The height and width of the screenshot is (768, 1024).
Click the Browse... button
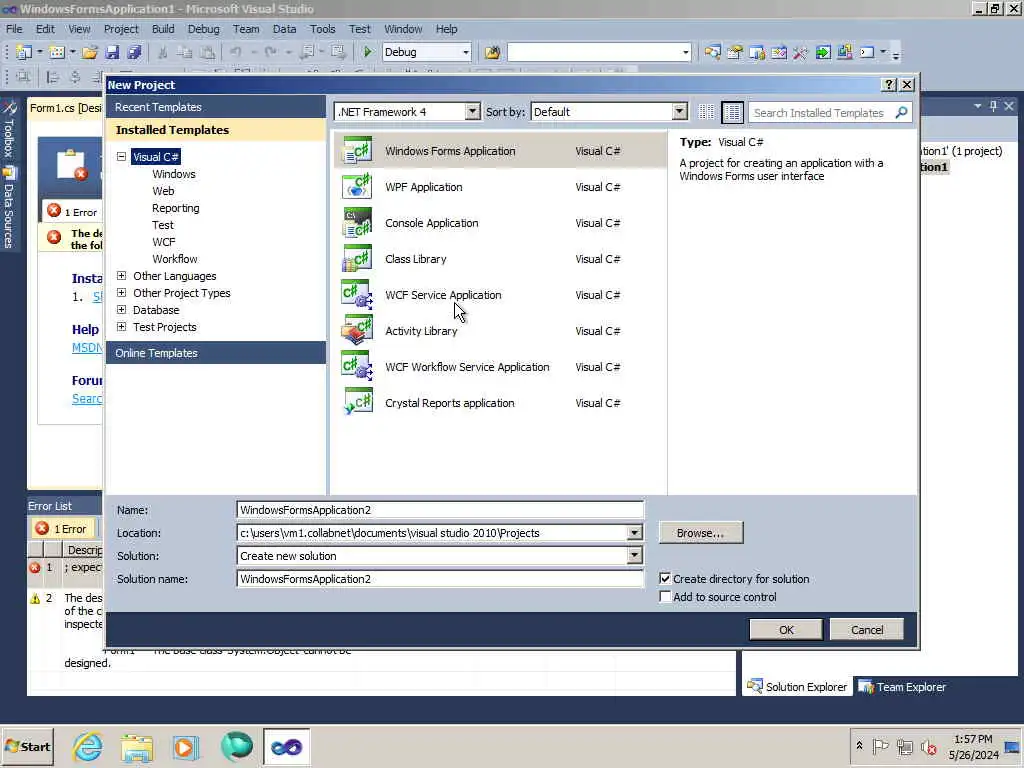[x=701, y=533]
